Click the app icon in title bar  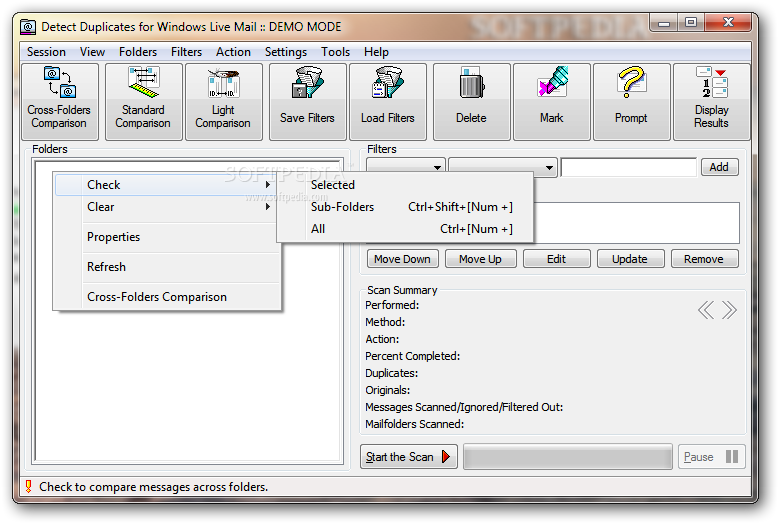point(28,27)
